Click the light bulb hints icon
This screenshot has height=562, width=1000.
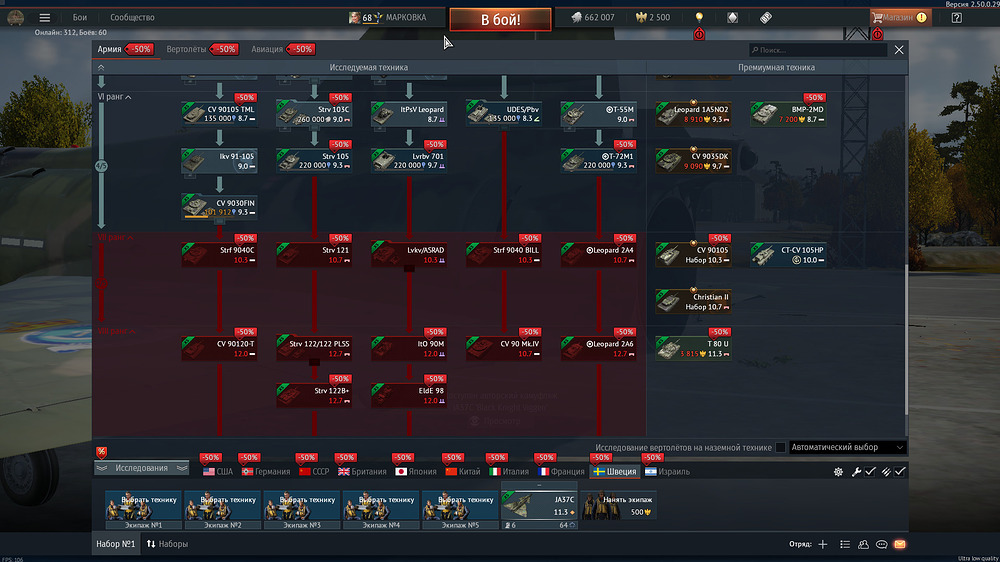tap(699, 18)
